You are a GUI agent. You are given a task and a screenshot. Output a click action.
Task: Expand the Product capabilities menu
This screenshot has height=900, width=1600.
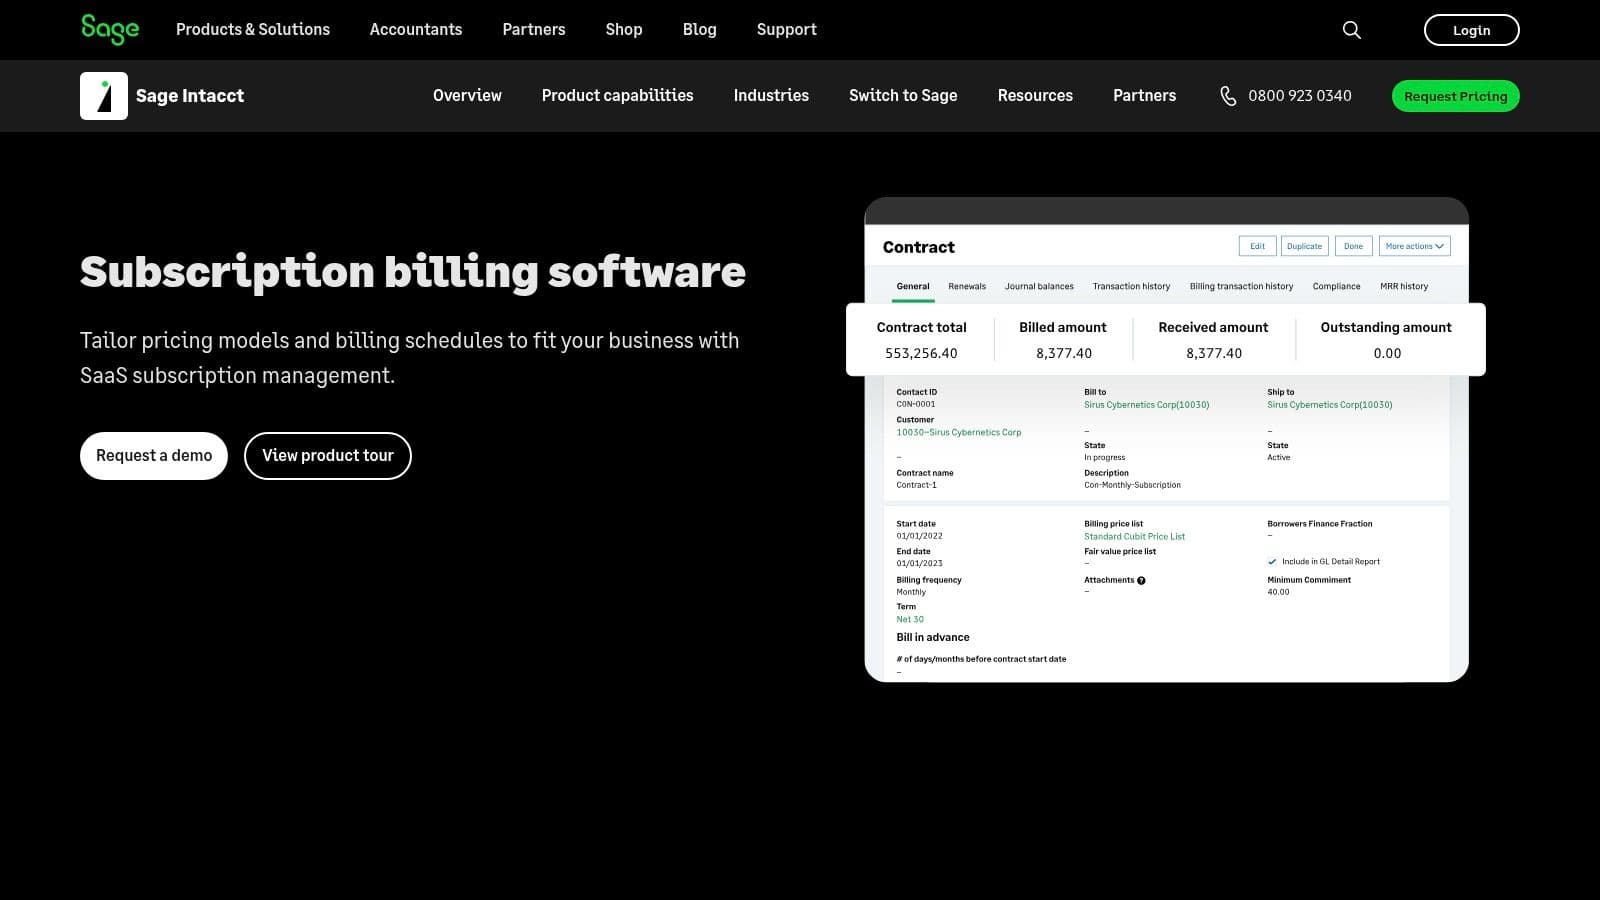[617, 96]
